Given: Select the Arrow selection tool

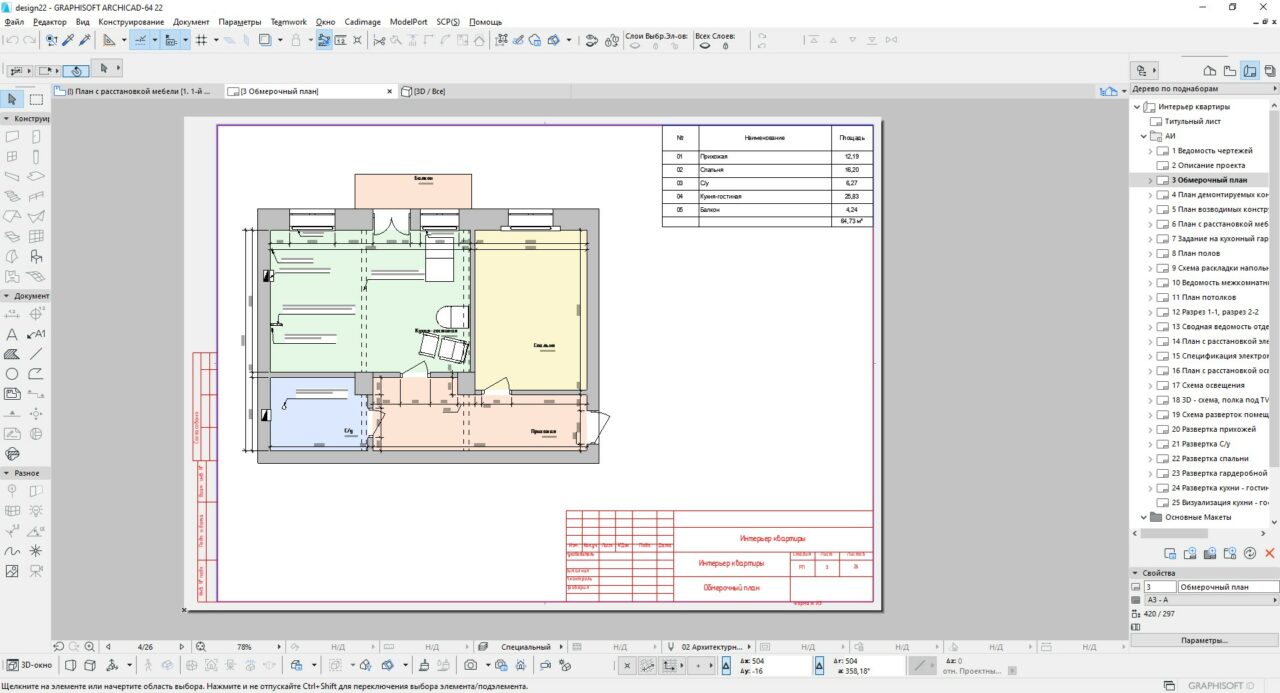Looking at the screenshot, I should pyautogui.click(x=12, y=99).
